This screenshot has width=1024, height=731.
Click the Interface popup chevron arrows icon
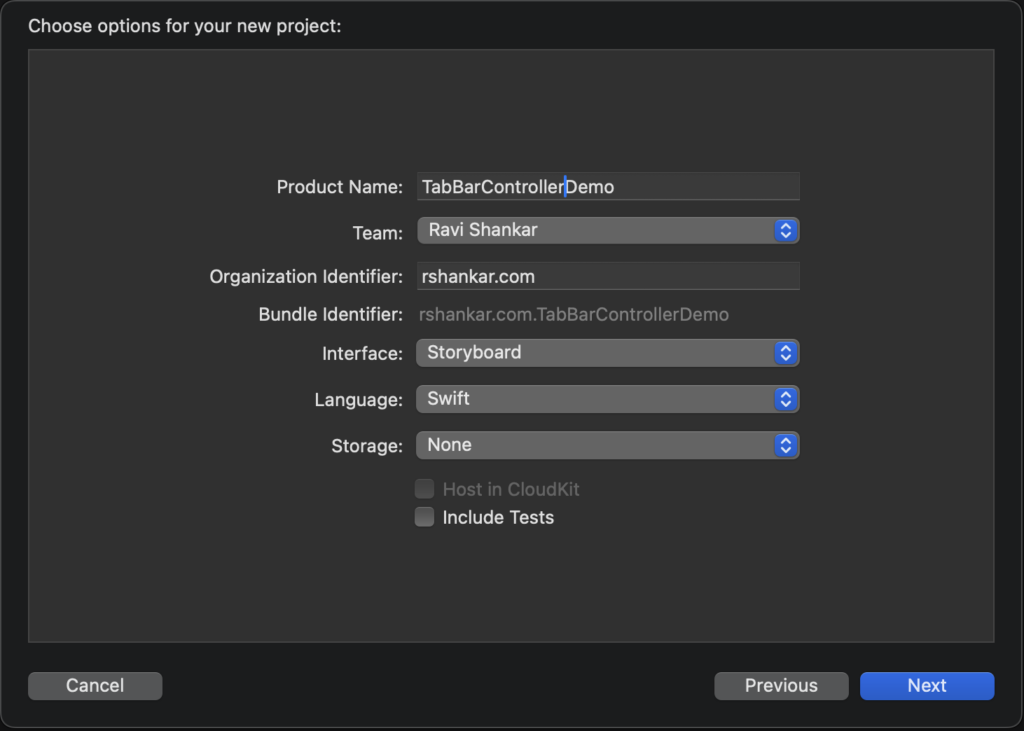pyautogui.click(x=786, y=353)
